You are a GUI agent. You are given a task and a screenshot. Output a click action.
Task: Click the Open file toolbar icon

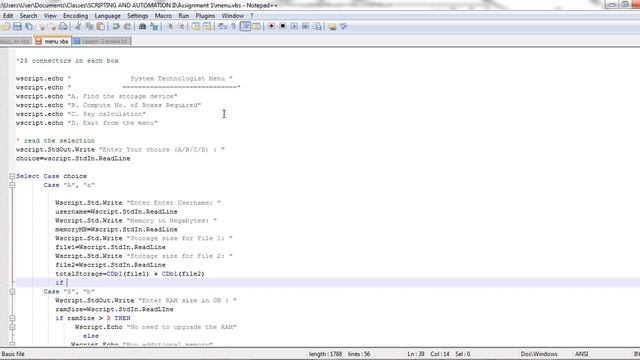pos(6,27)
